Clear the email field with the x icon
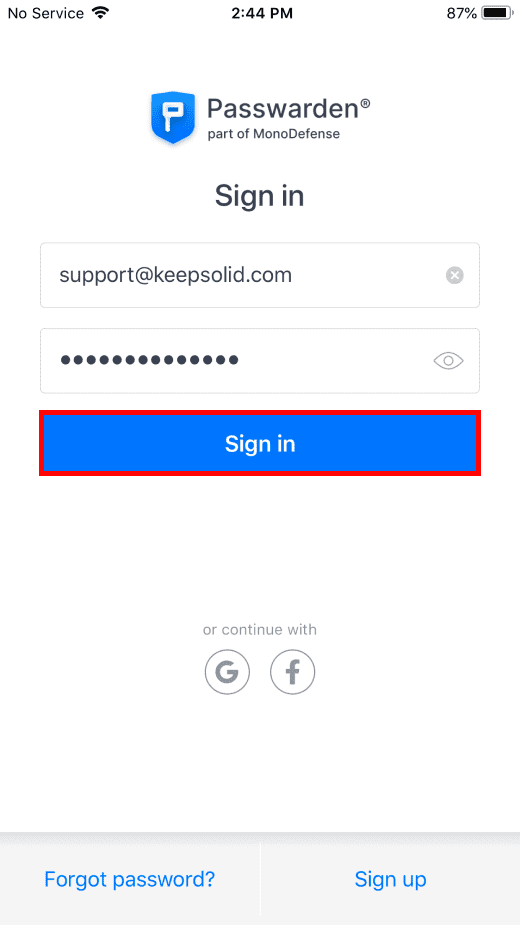 coord(454,275)
